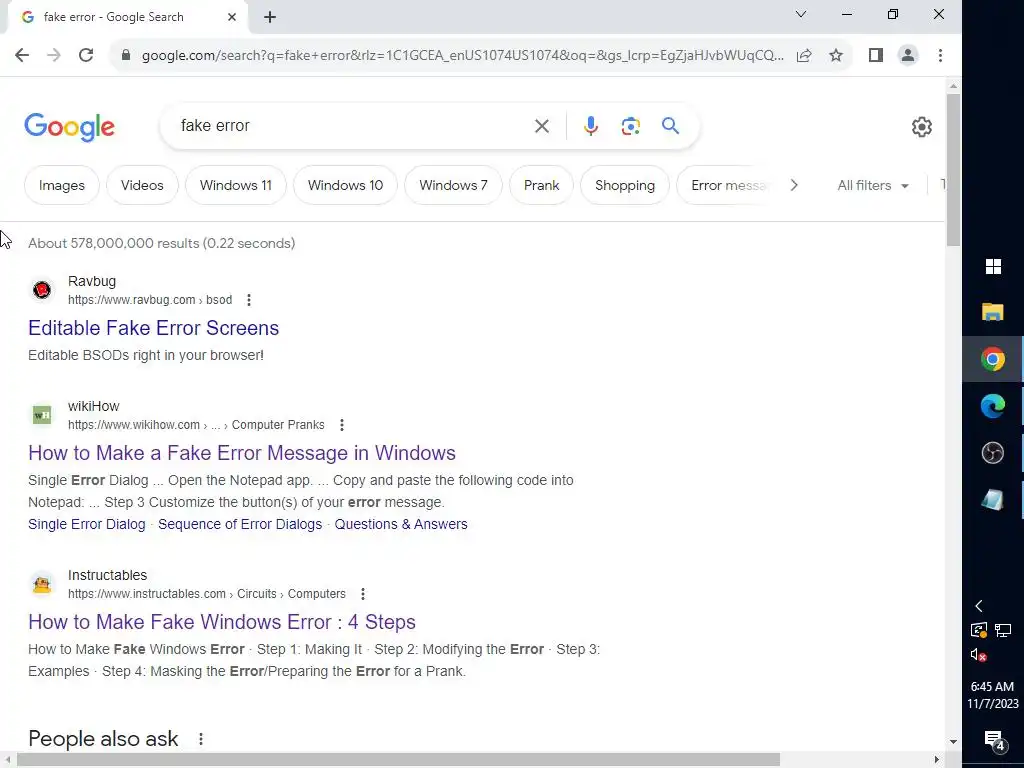
Task: Close the fake error Google Search tab
Action: click(x=232, y=17)
